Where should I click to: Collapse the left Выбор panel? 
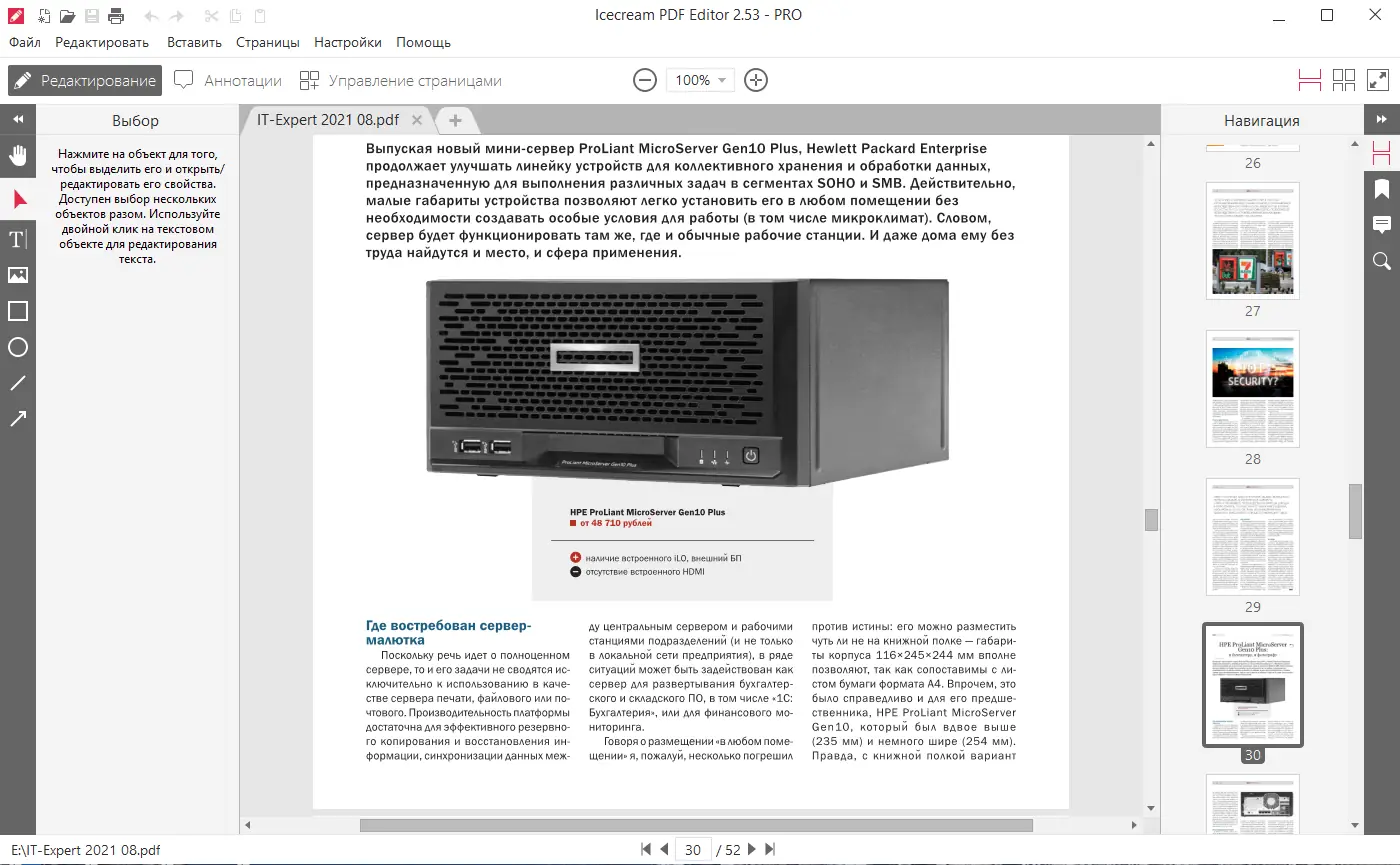pos(18,120)
